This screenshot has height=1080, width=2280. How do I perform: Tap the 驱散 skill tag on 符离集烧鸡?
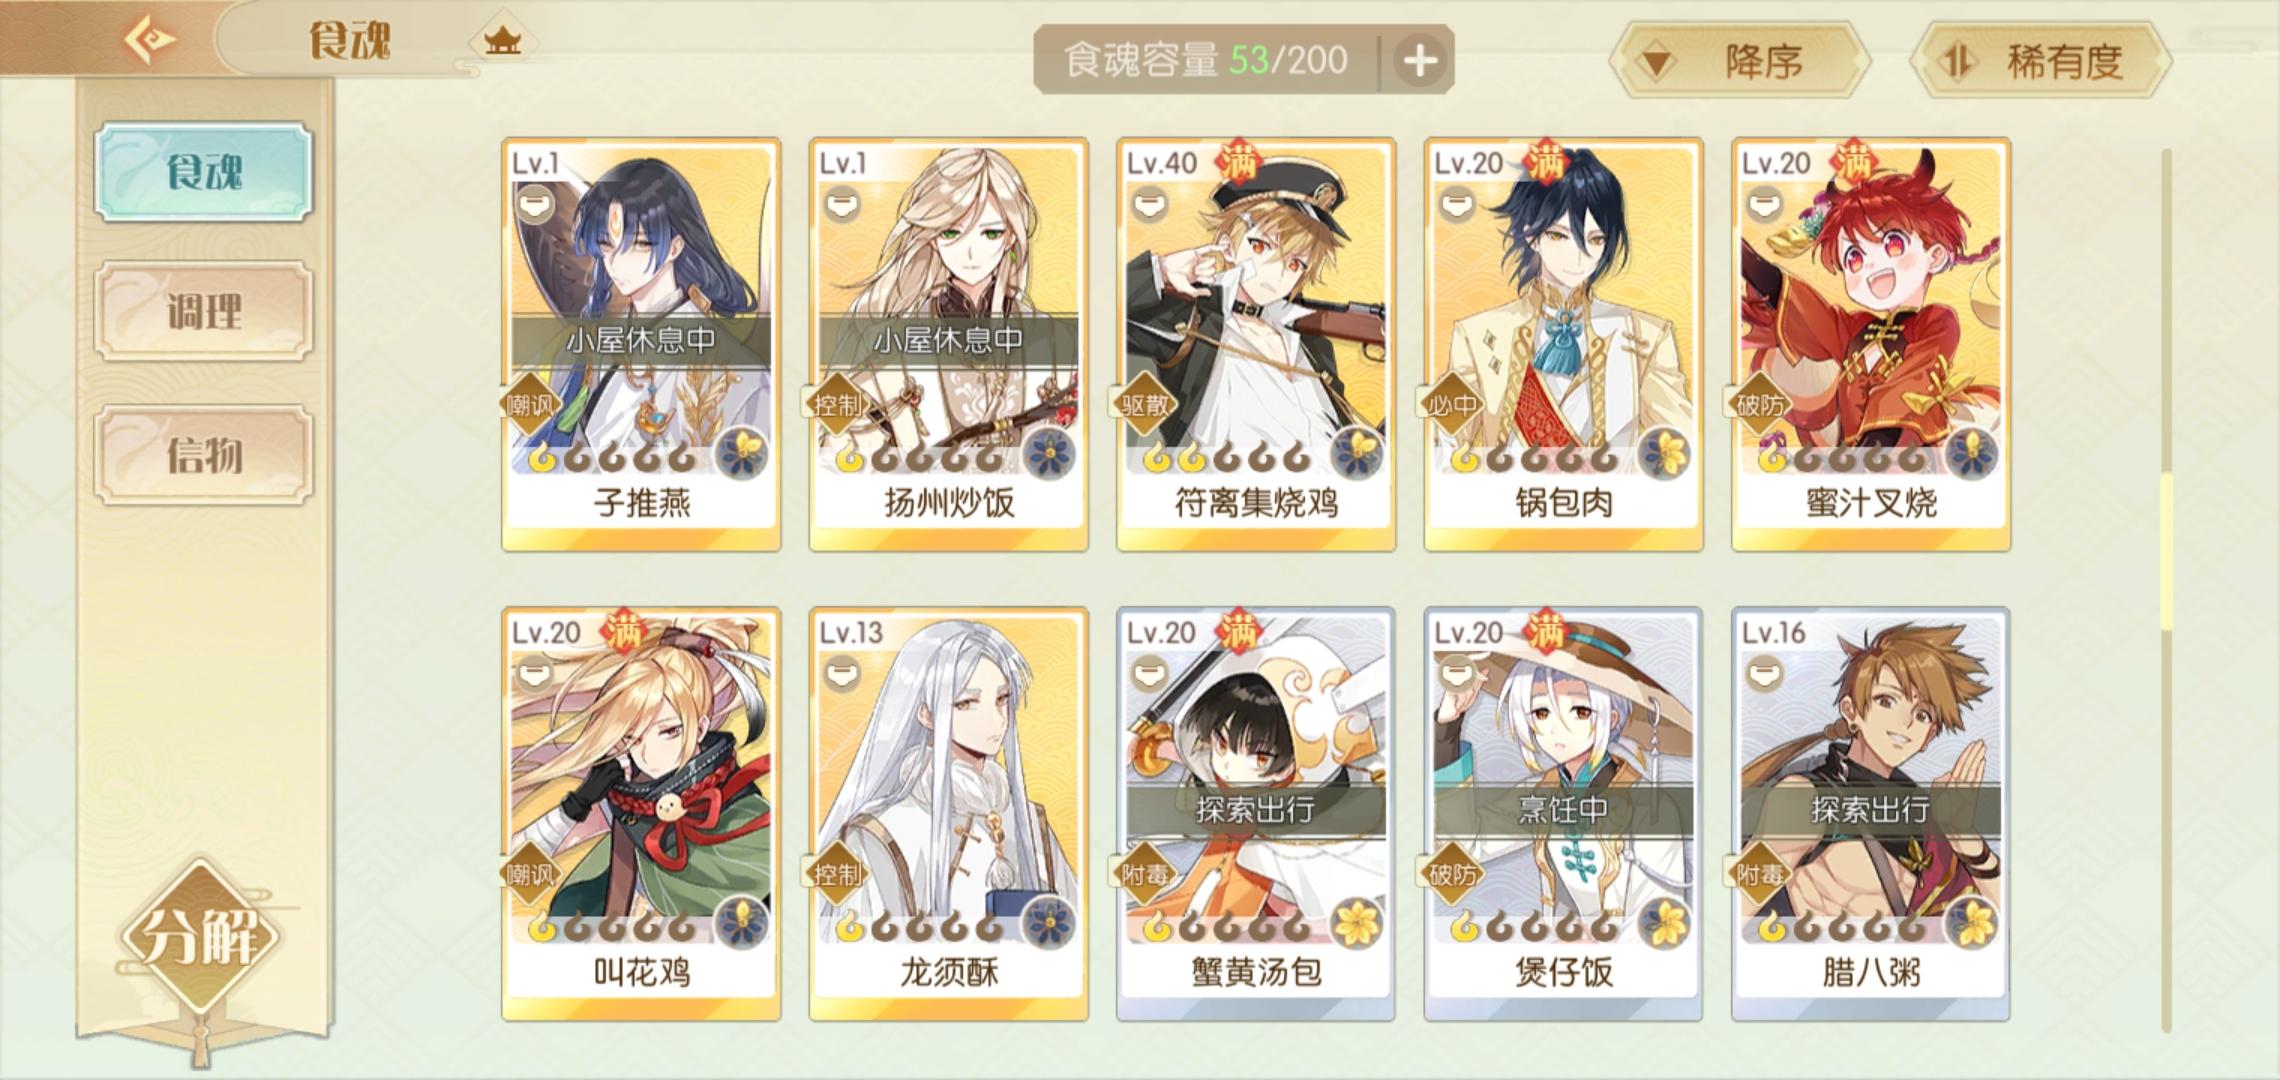1145,405
